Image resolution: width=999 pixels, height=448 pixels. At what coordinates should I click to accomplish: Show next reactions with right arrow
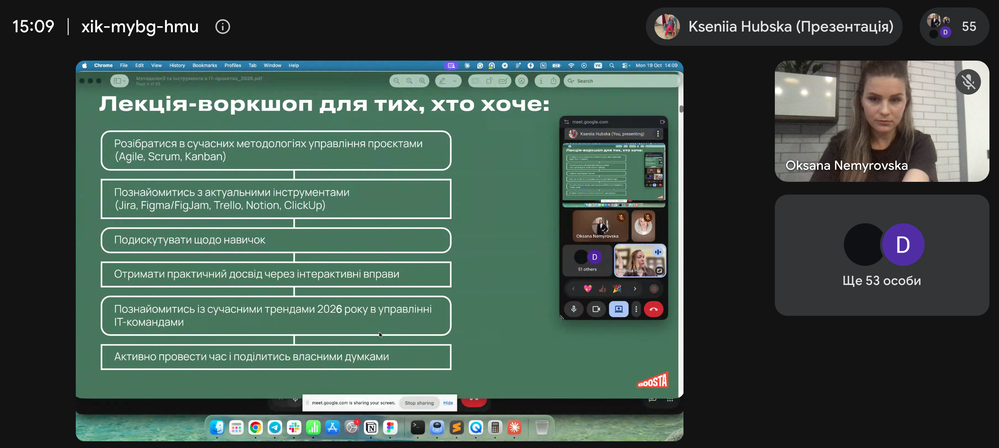[x=635, y=289]
